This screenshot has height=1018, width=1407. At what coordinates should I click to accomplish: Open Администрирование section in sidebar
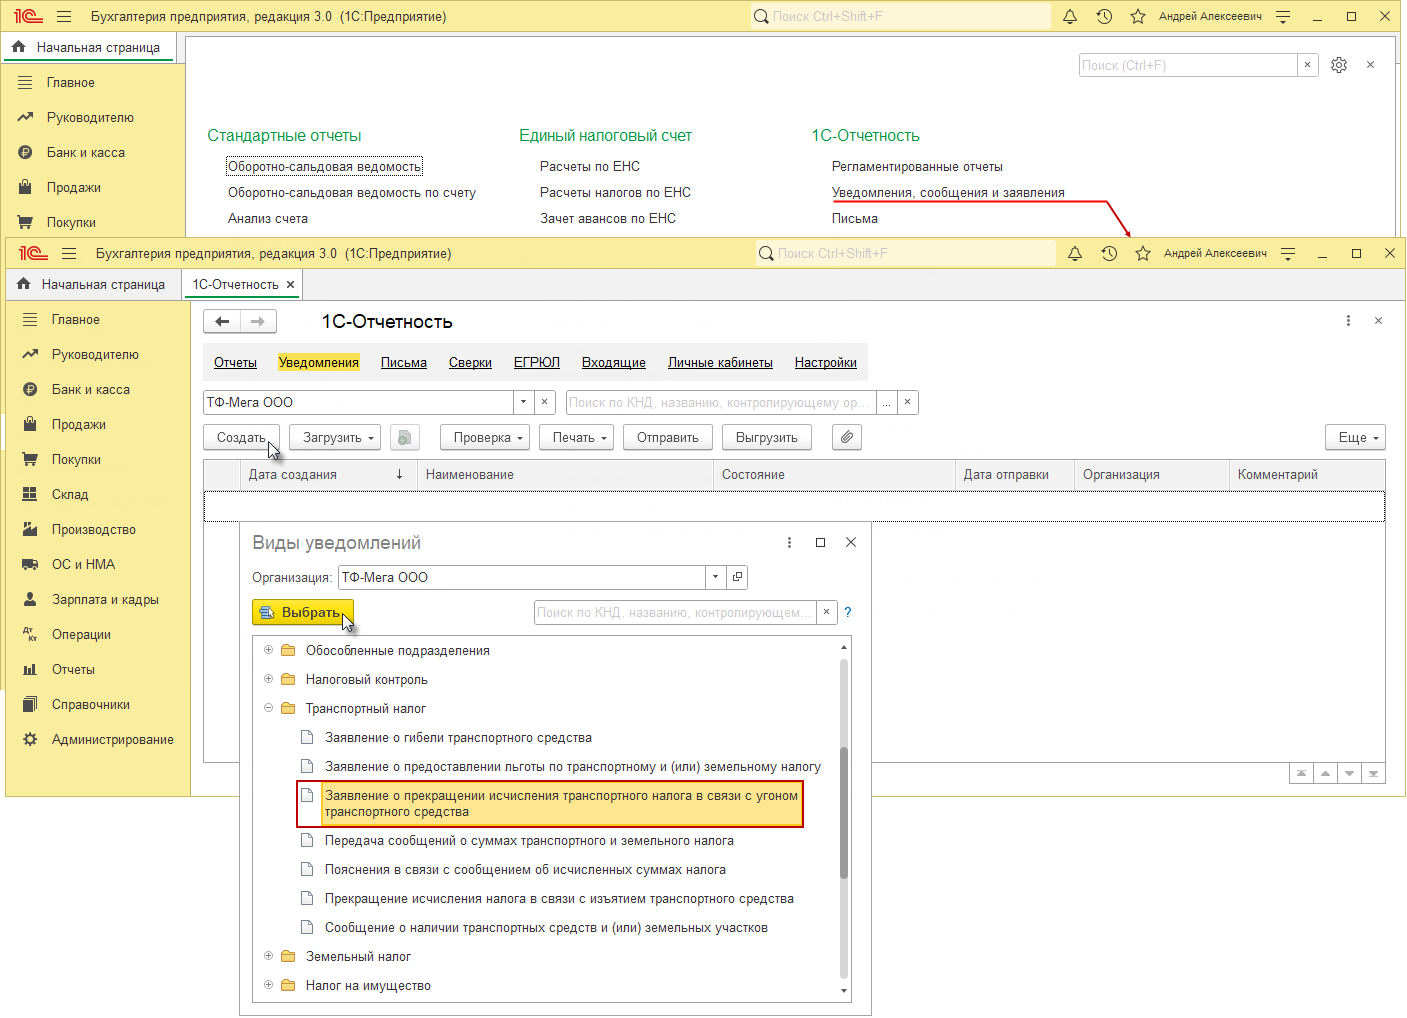click(113, 740)
